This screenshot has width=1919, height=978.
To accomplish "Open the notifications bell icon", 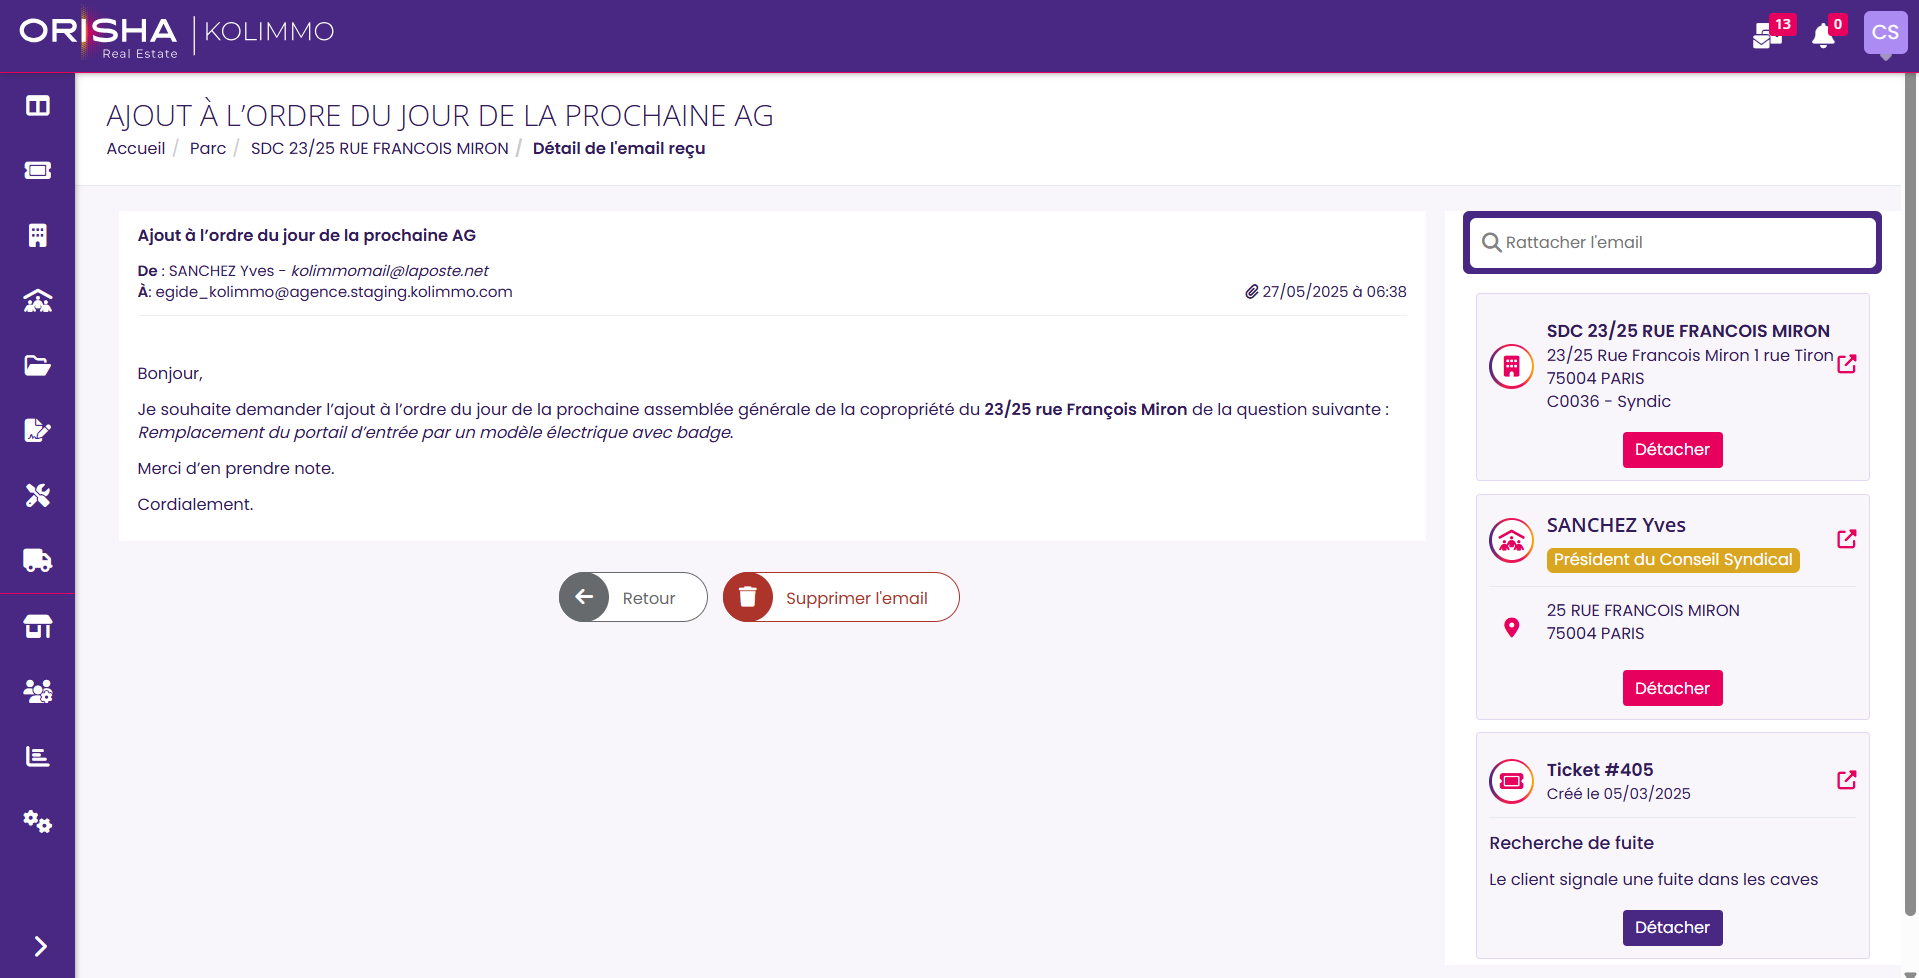I will (1823, 36).
